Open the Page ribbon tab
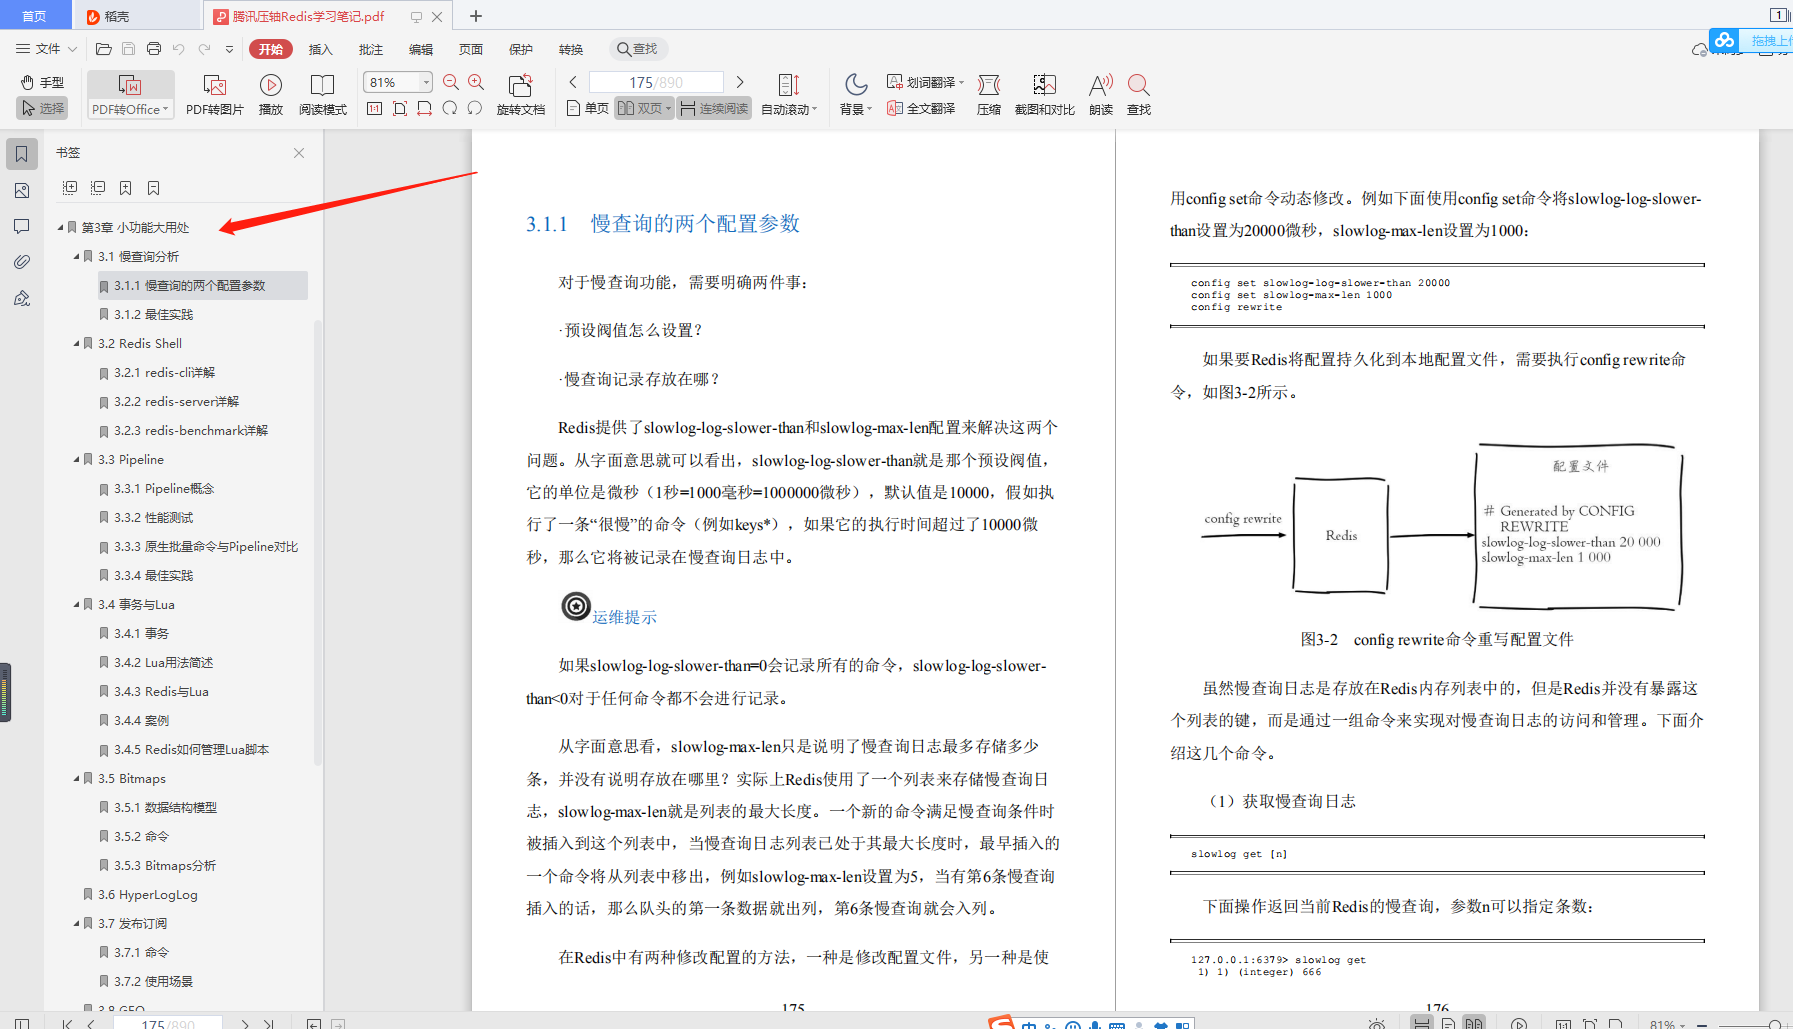 tap(471, 49)
